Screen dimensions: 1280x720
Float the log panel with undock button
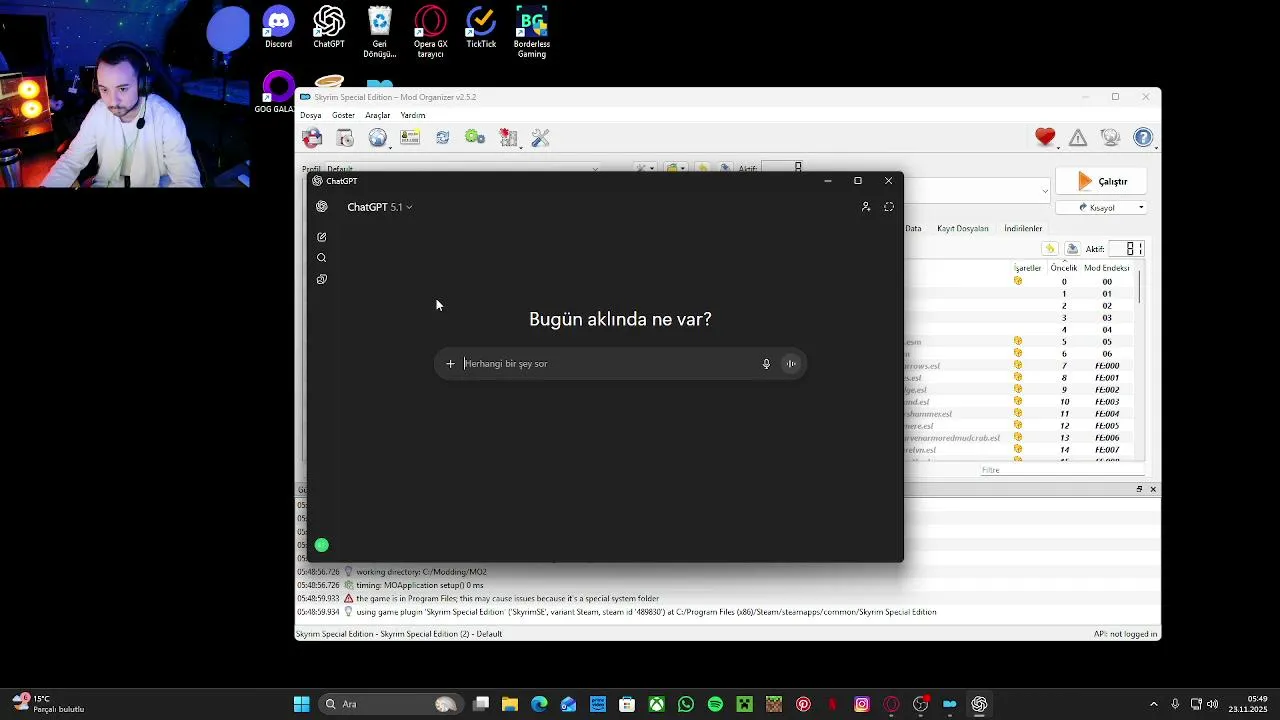pyautogui.click(x=1139, y=489)
